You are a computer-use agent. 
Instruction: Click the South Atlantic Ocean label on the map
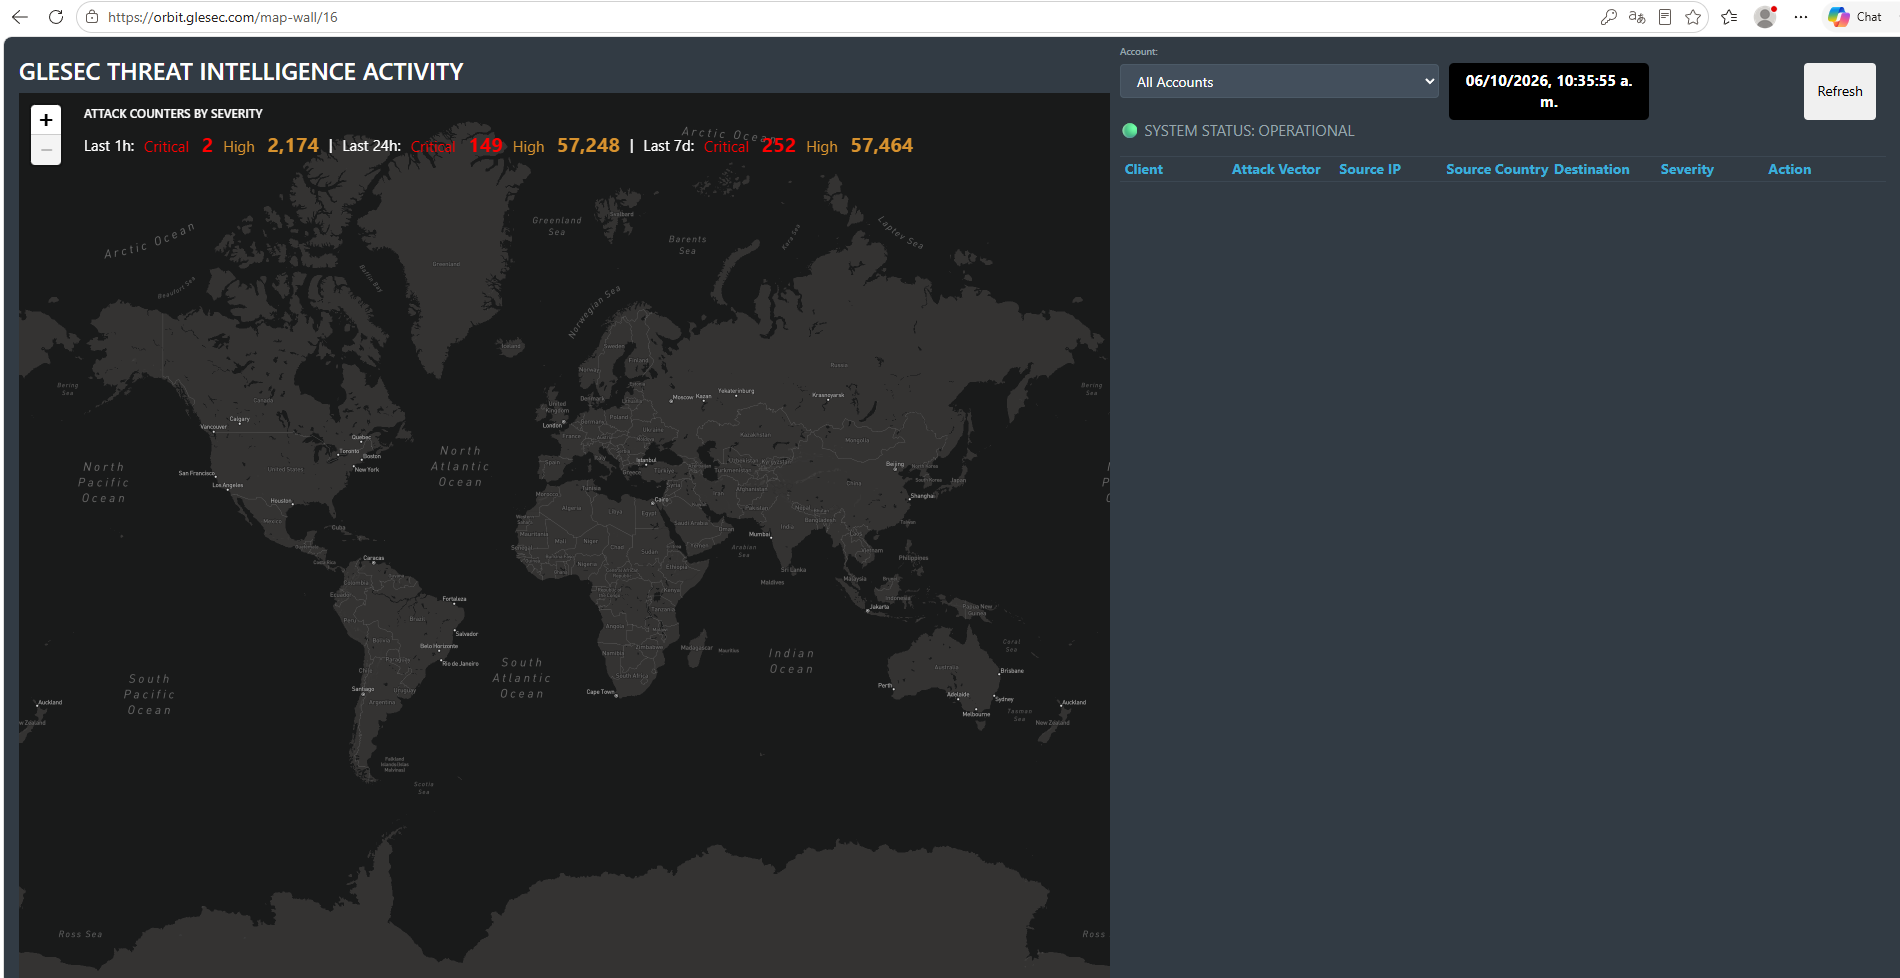coord(522,678)
